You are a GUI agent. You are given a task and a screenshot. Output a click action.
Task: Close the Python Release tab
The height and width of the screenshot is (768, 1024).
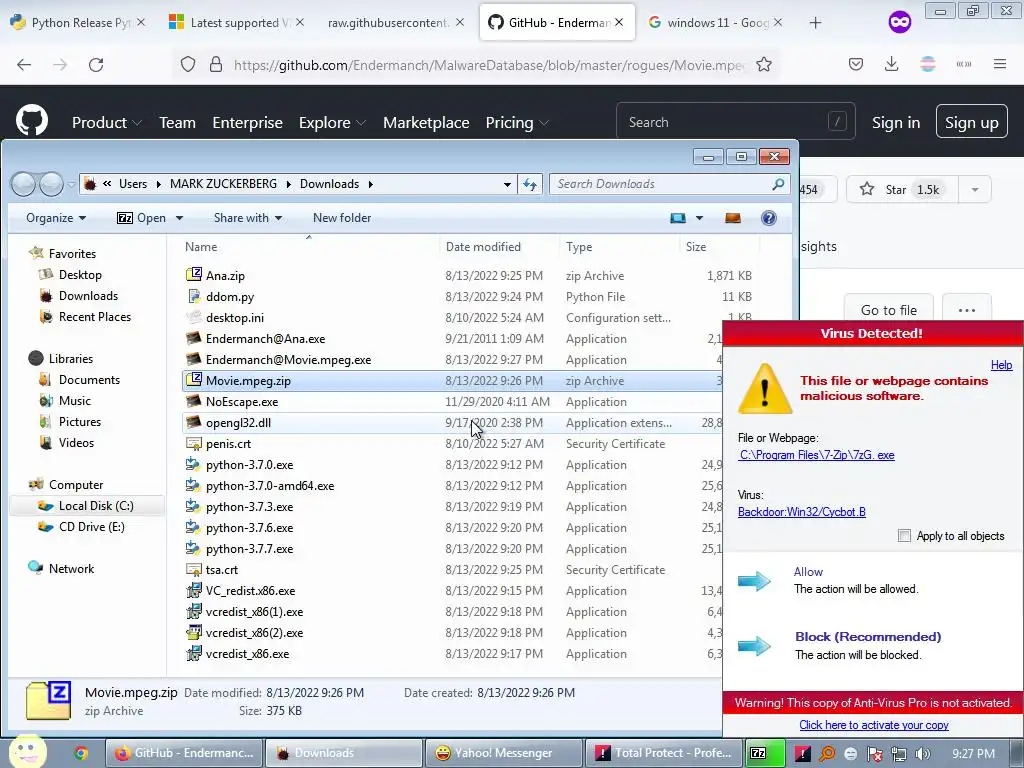point(141,22)
